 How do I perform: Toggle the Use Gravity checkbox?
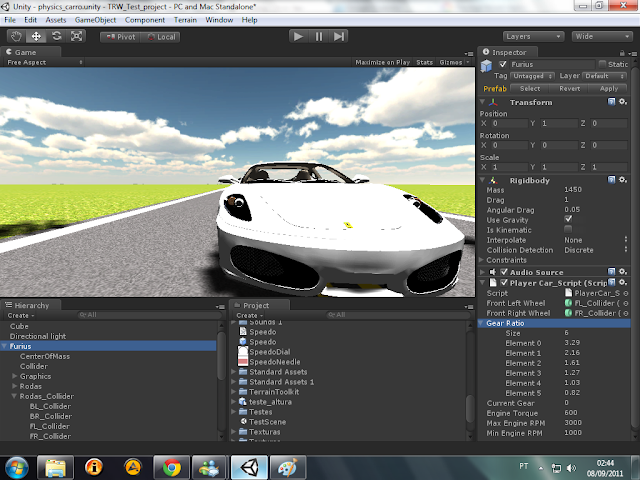(568, 219)
